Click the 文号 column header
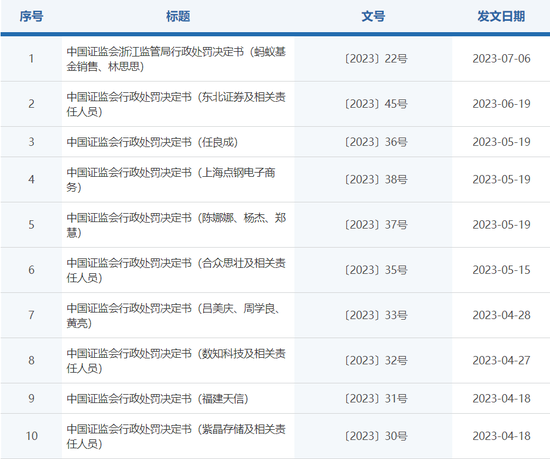The image size is (550, 459). (x=373, y=16)
